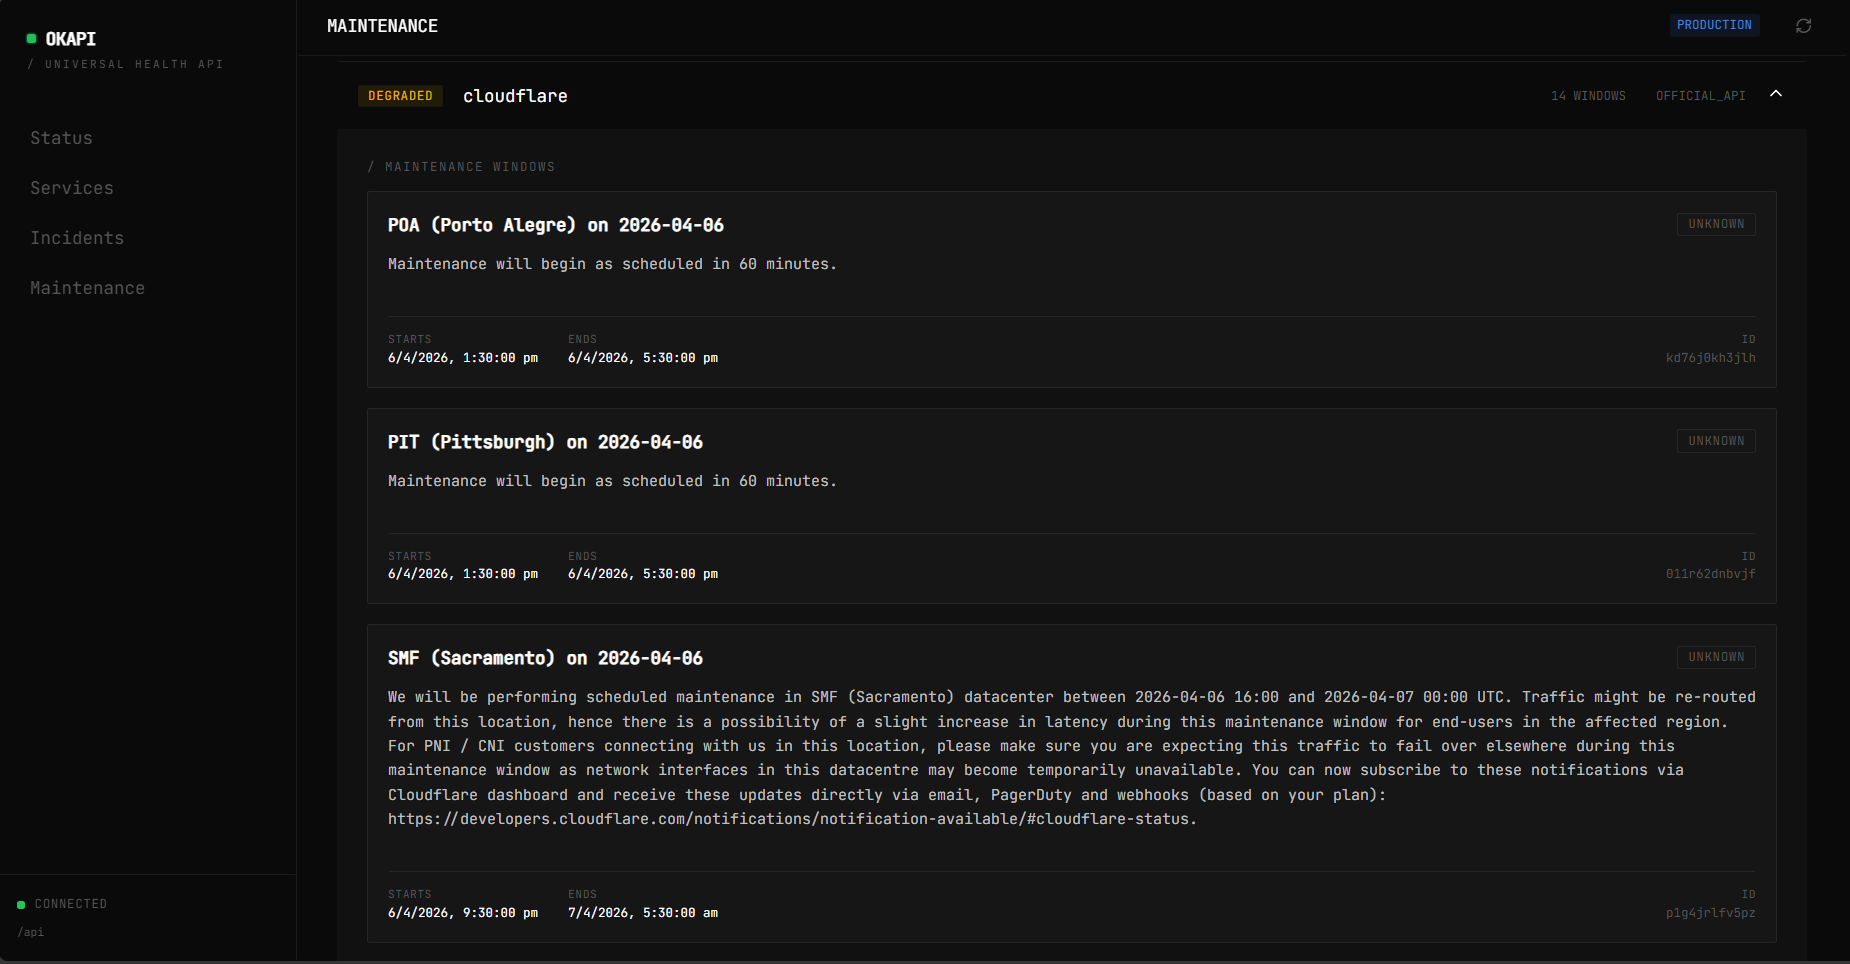1850x964 pixels.
Task: Go to Incidents in the sidebar
Action: click(x=77, y=238)
